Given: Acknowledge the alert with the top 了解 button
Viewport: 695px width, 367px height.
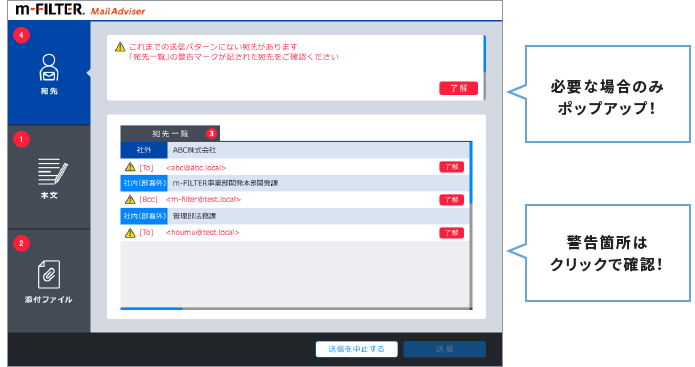Looking at the screenshot, I should coord(458,88).
